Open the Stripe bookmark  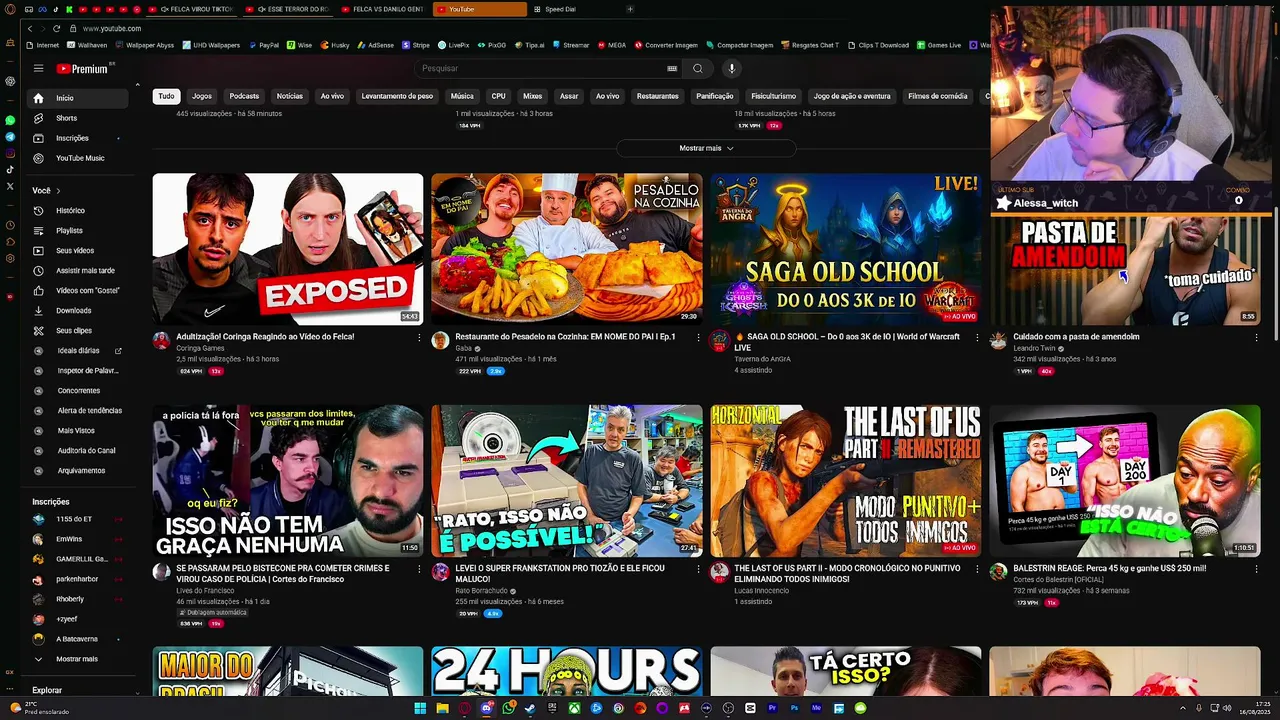coord(416,45)
